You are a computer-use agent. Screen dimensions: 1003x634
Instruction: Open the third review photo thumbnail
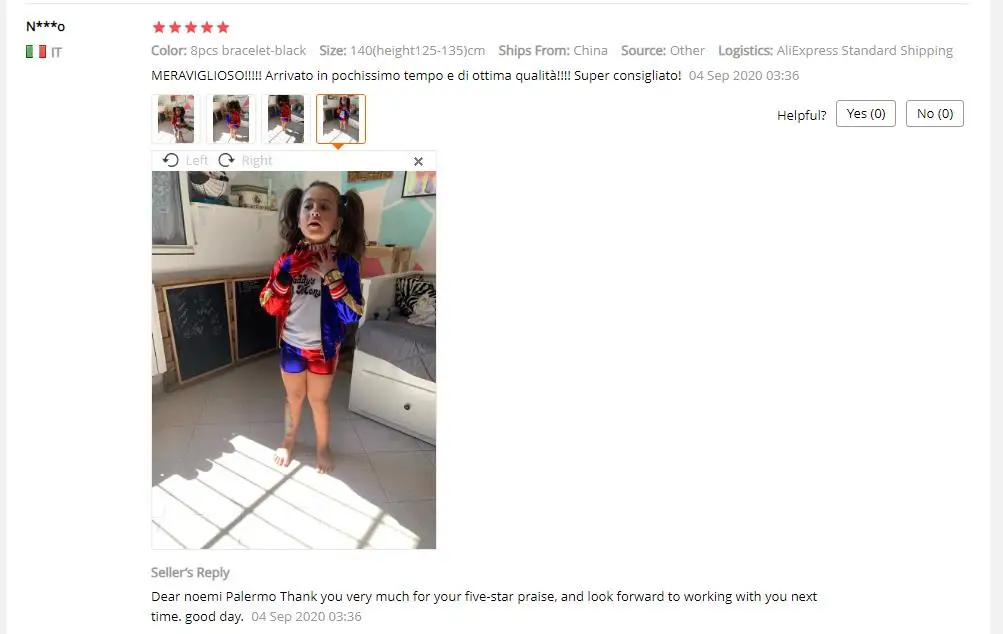[x=286, y=119]
